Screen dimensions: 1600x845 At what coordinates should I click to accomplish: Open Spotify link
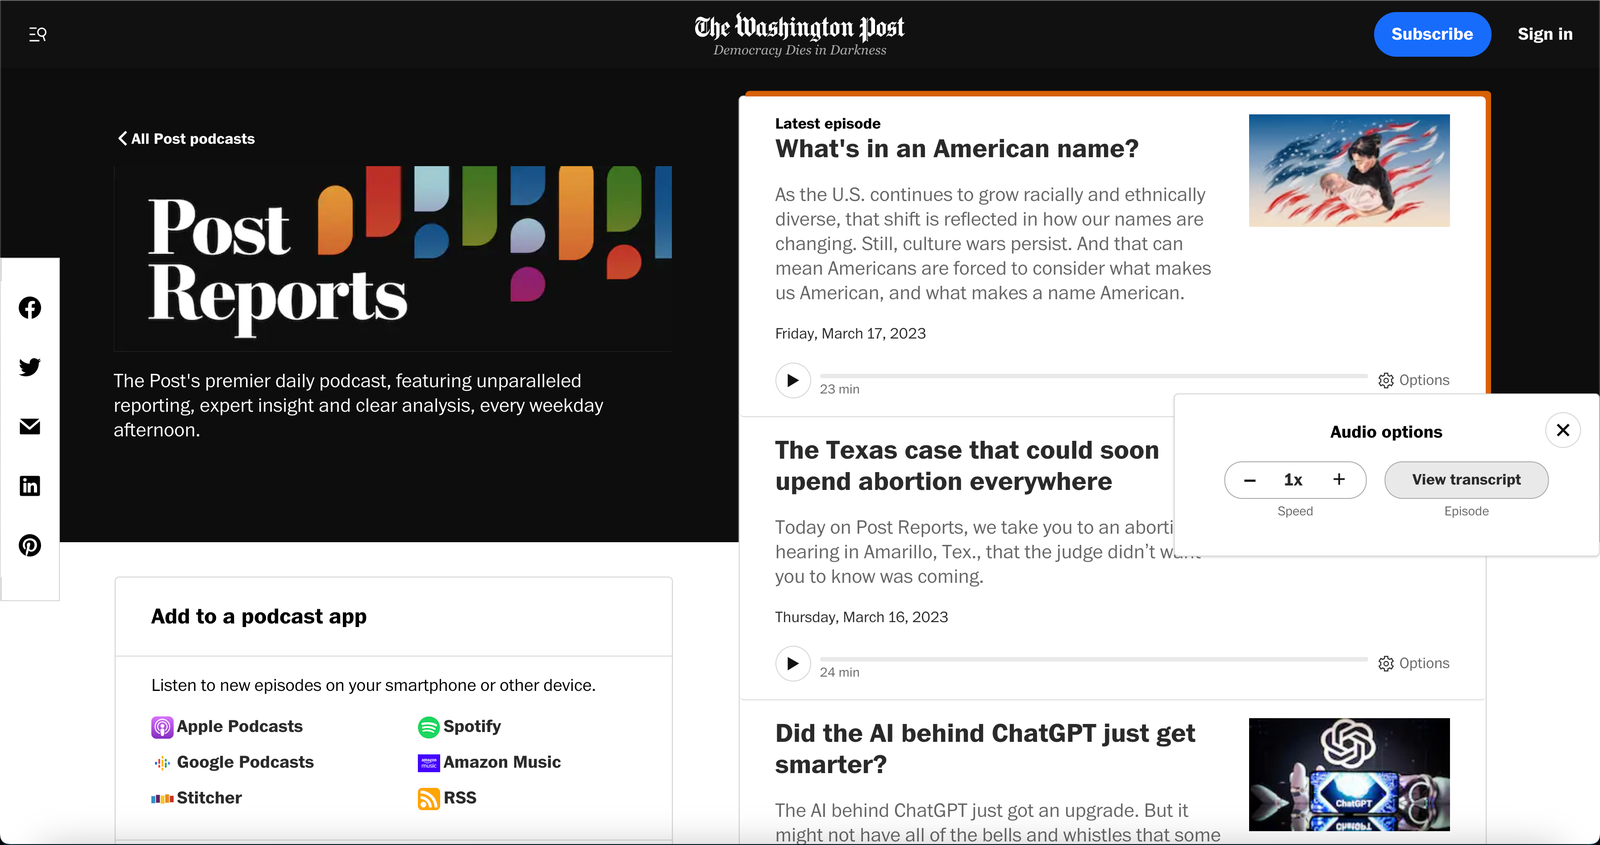point(459,727)
